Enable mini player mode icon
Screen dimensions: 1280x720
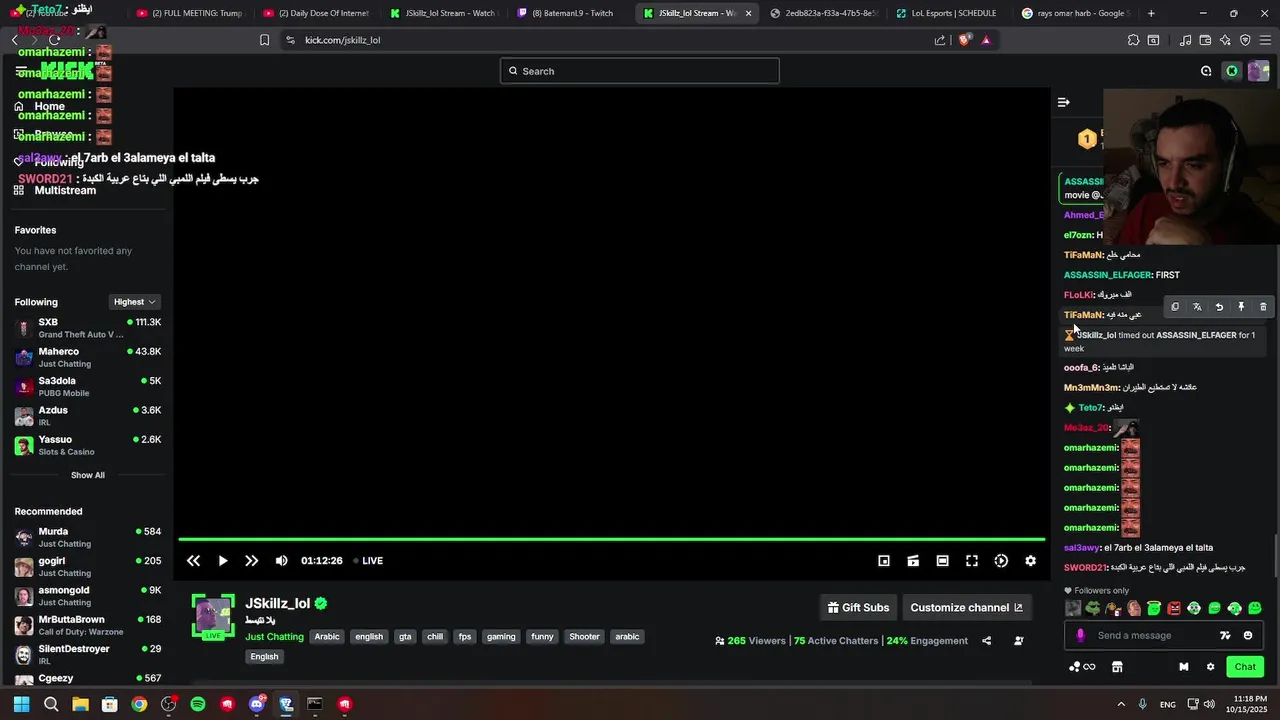pos(884,561)
